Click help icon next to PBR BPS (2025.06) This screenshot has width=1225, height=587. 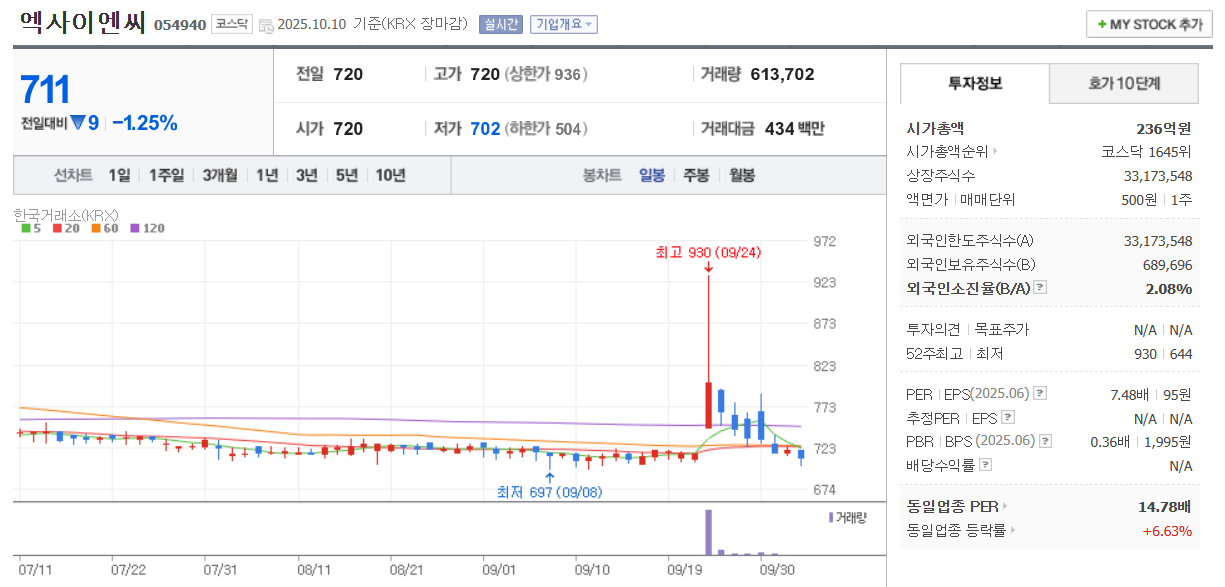click(x=1045, y=441)
